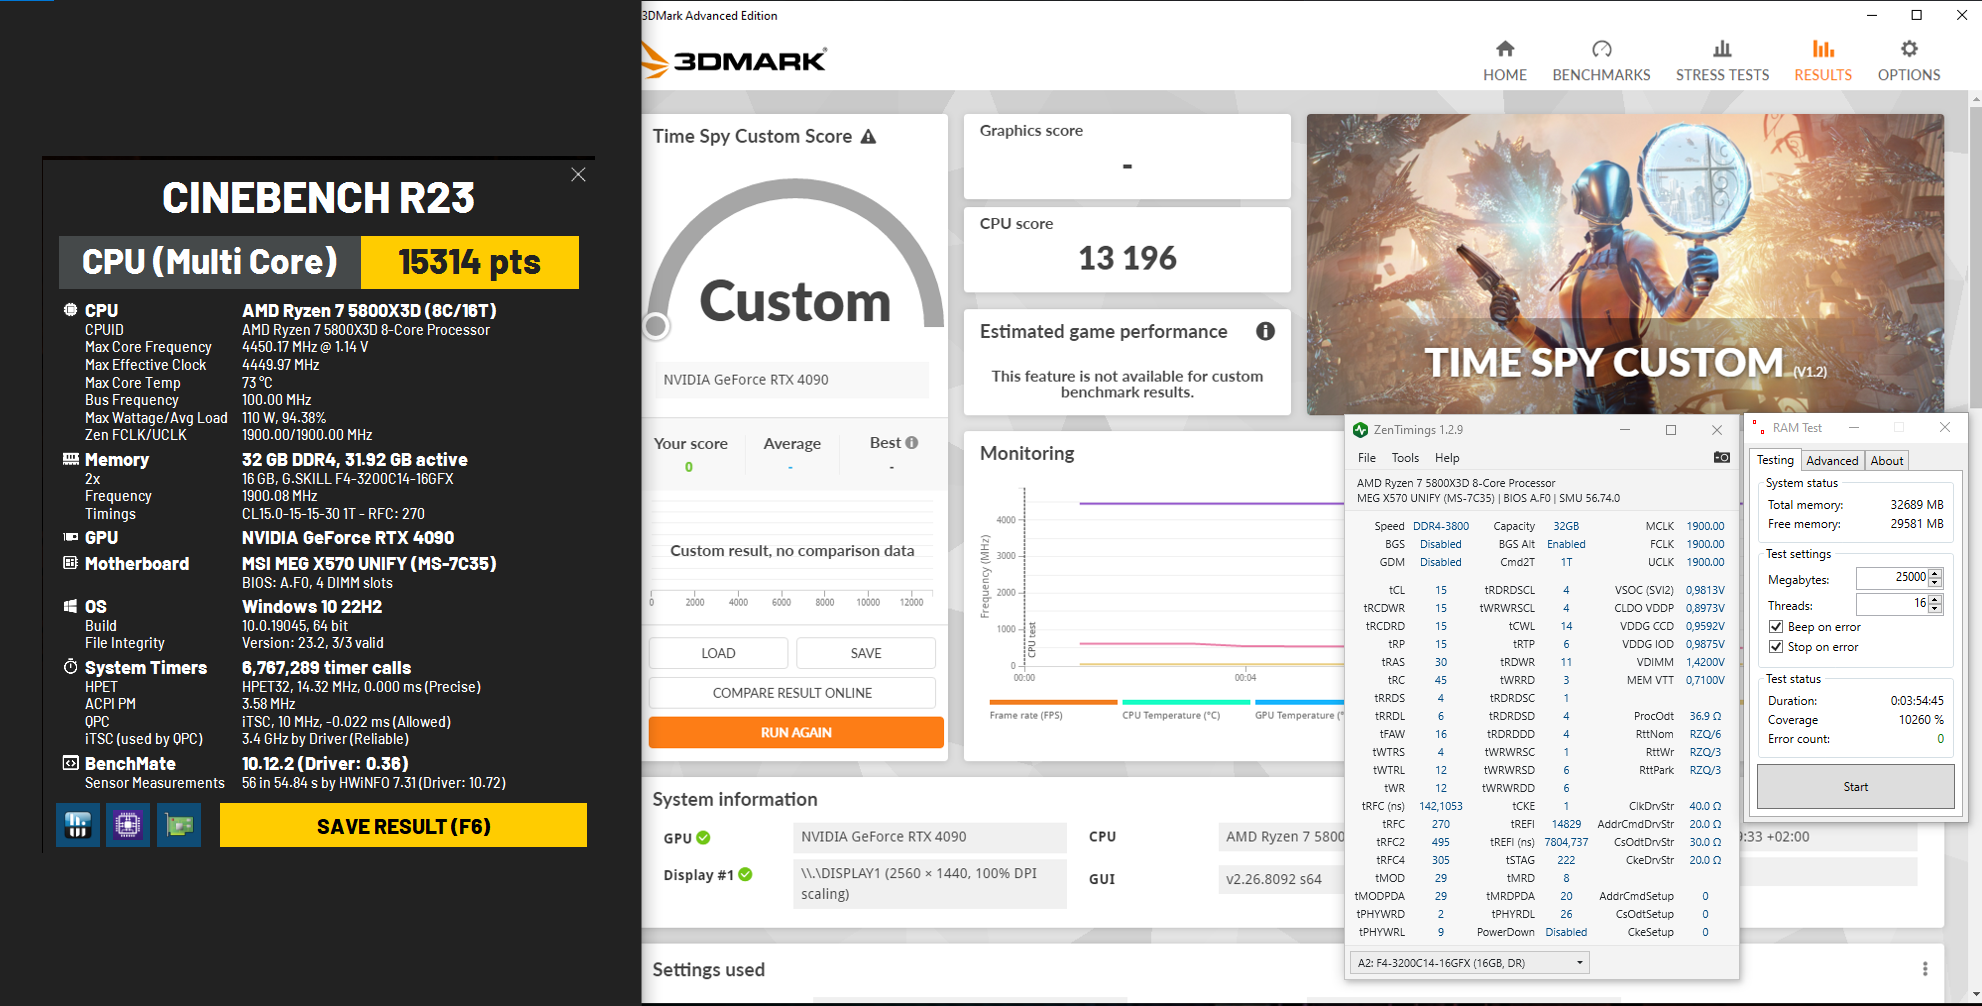The height and width of the screenshot is (1006, 1982).
Task: Click the 15314 pts Cinebench score
Action: point(469,262)
